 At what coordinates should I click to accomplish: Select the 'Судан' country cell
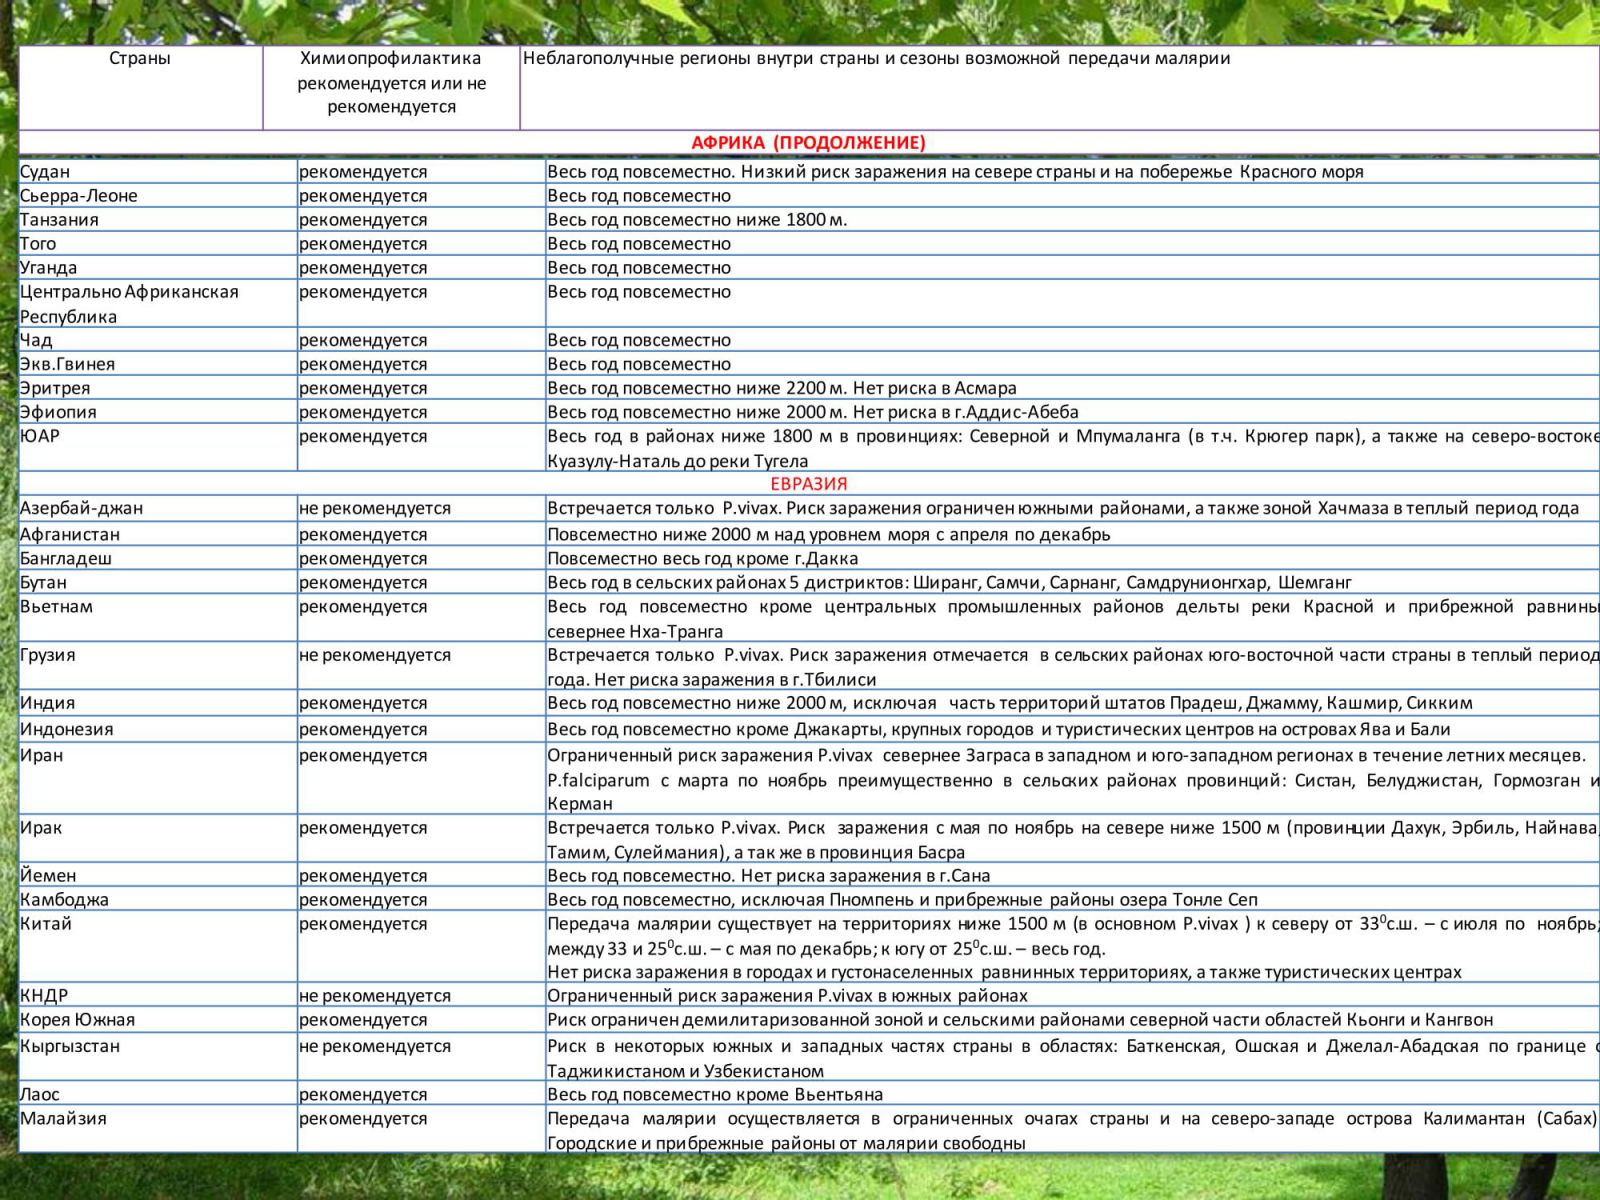click(158, 171)
